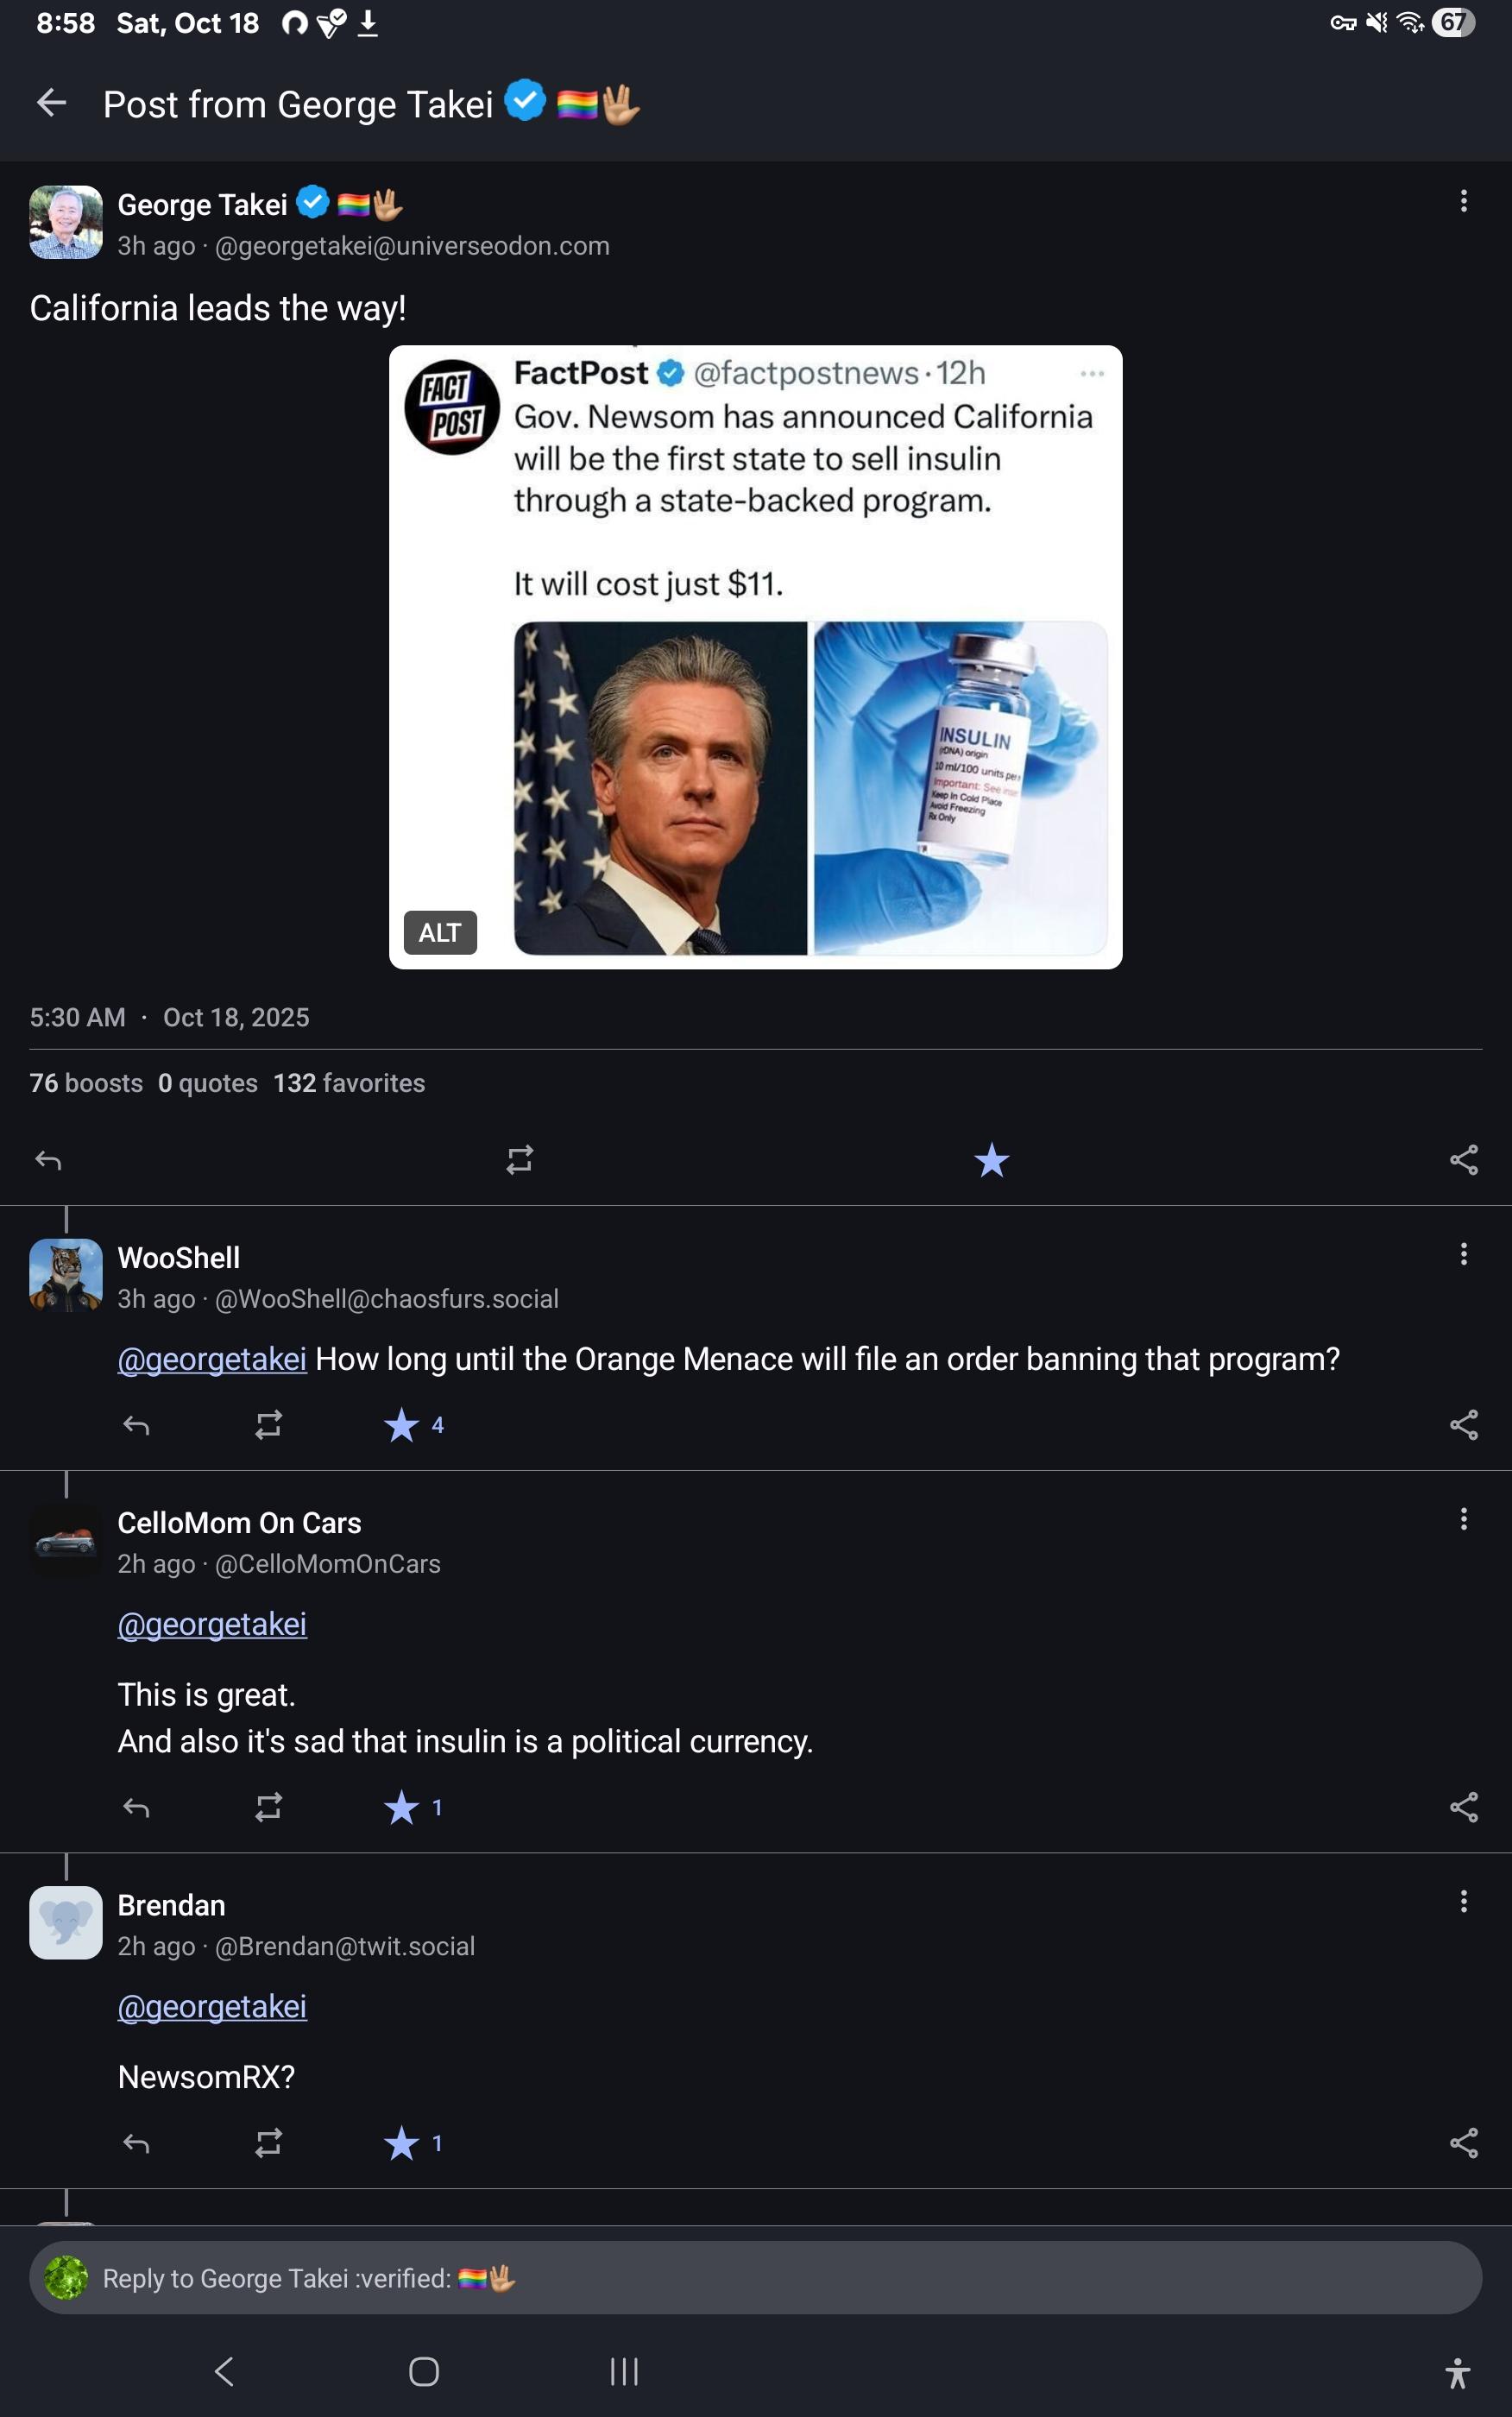Open the FactPost insulin screenshot image
This screenshot has width=1512, height=2417.
(x=755, y=656)
